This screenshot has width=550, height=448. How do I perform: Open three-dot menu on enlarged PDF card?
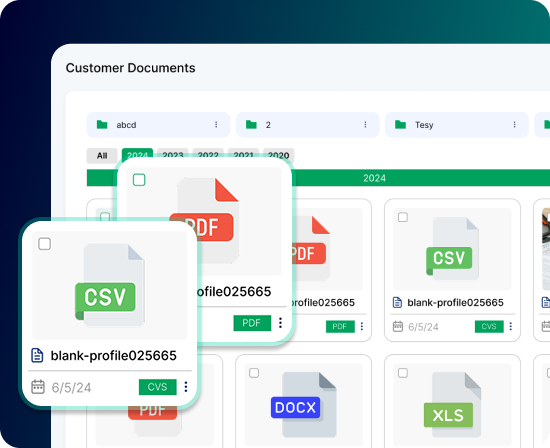click(280, 323)
